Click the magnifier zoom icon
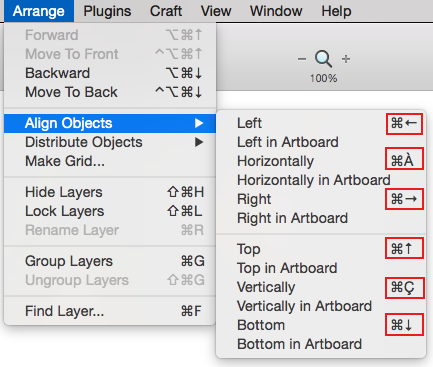The height and width of the screenshot is (367, 433). pos(323,59)
